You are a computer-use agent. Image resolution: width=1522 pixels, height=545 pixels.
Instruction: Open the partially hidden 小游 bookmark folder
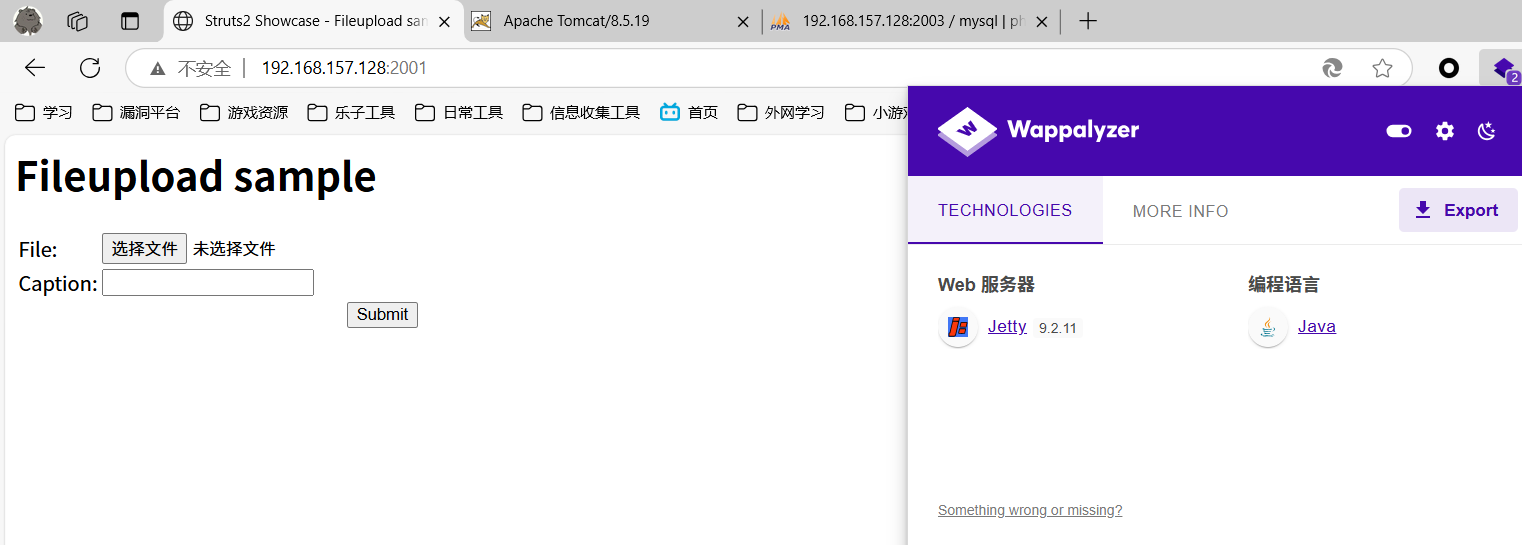876,112
